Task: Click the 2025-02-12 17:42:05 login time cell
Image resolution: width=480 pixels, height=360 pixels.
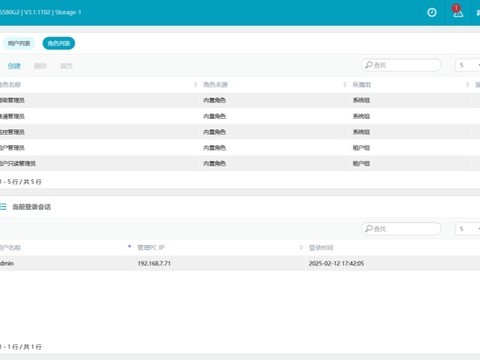Action: (336, 263)
